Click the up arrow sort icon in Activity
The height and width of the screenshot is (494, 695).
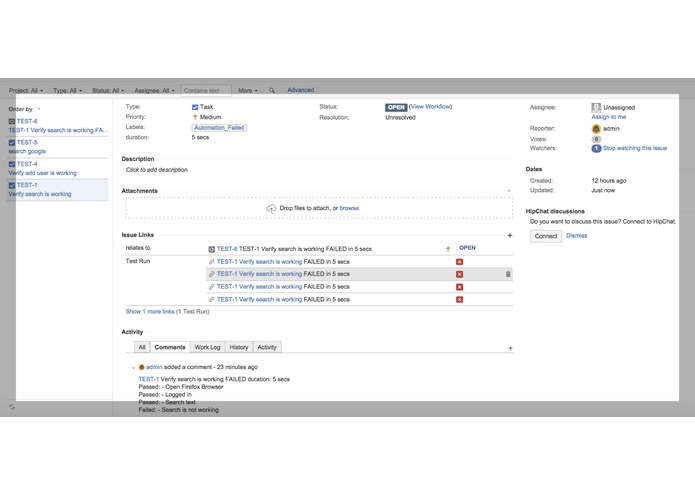[510, 349]
